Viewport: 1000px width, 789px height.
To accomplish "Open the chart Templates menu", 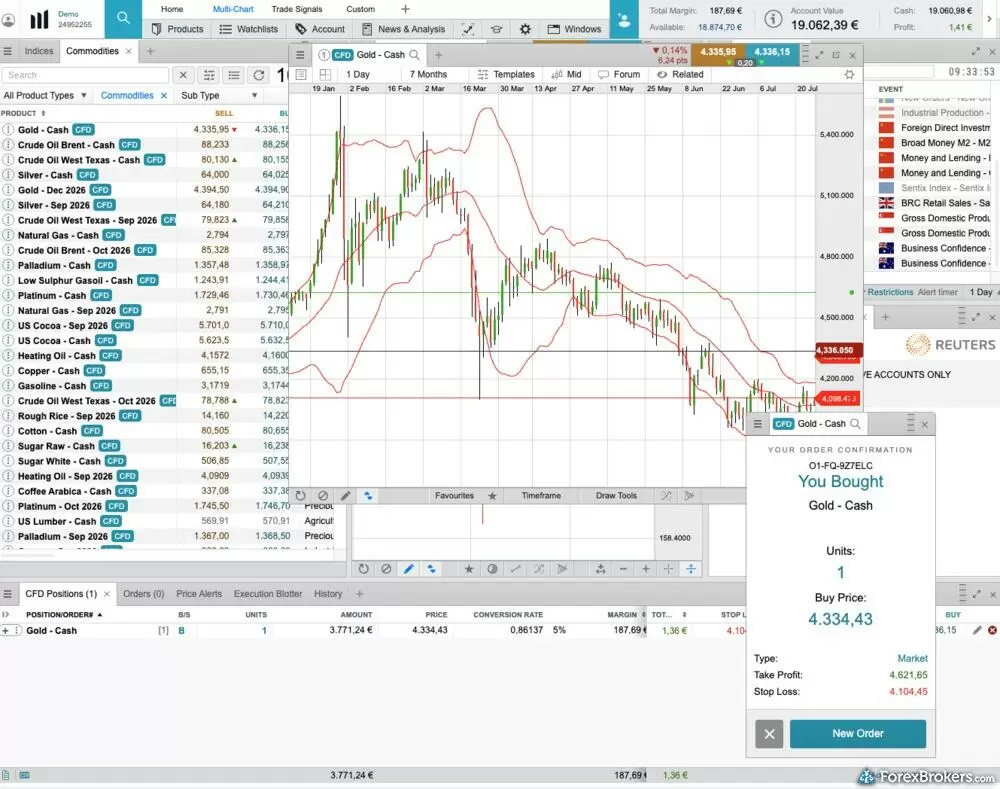I will click(x=507, y=75).
